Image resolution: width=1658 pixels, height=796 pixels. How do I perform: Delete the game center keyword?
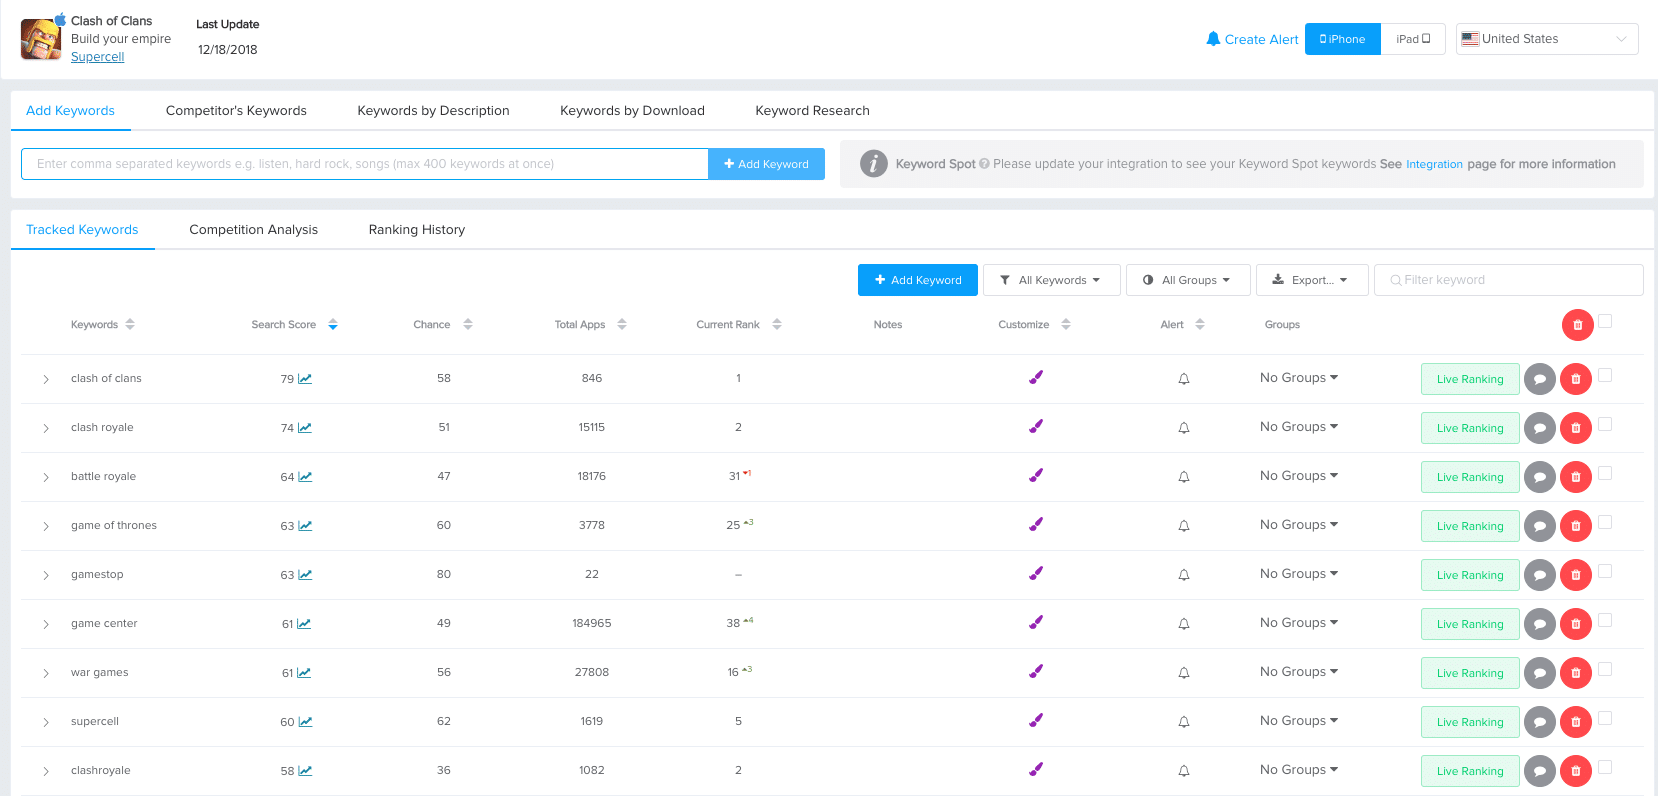[x=1576, y=624]
